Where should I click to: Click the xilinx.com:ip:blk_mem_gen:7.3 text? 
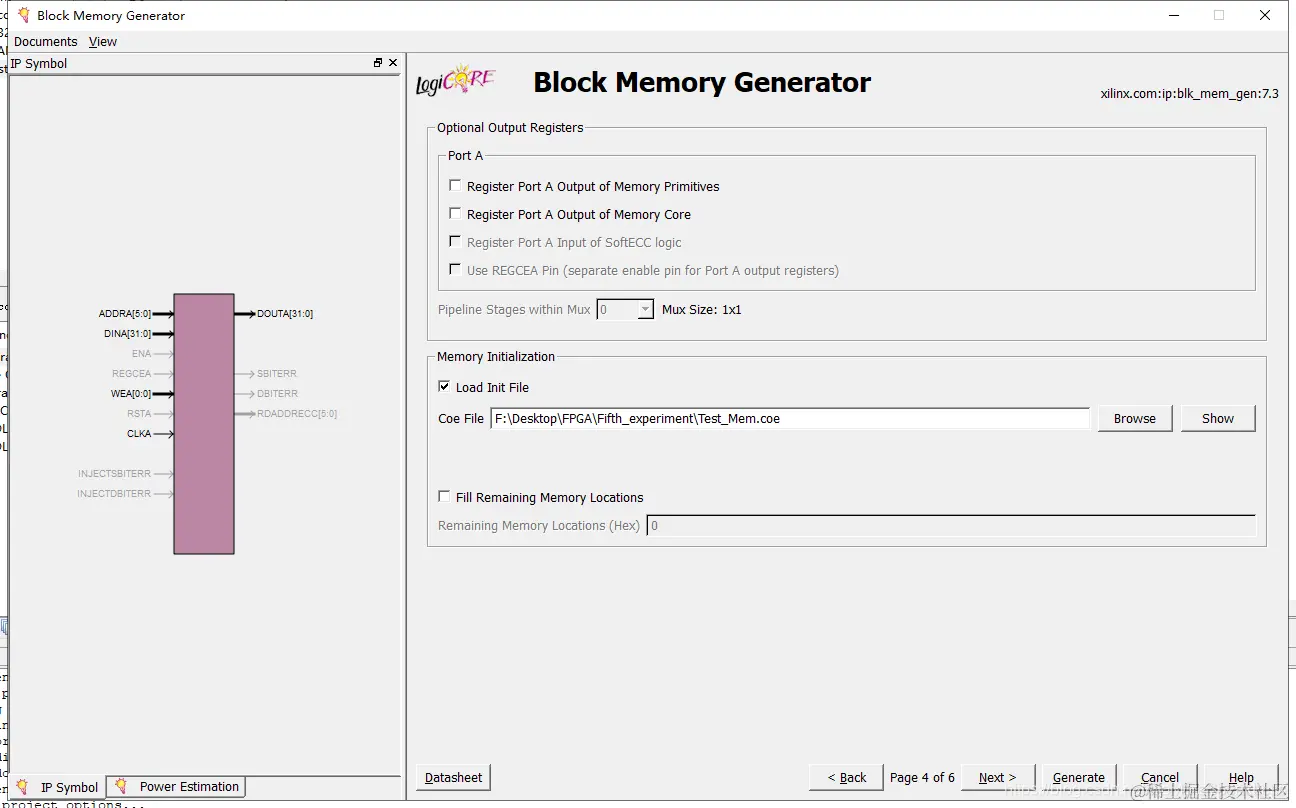(1189, 94)
